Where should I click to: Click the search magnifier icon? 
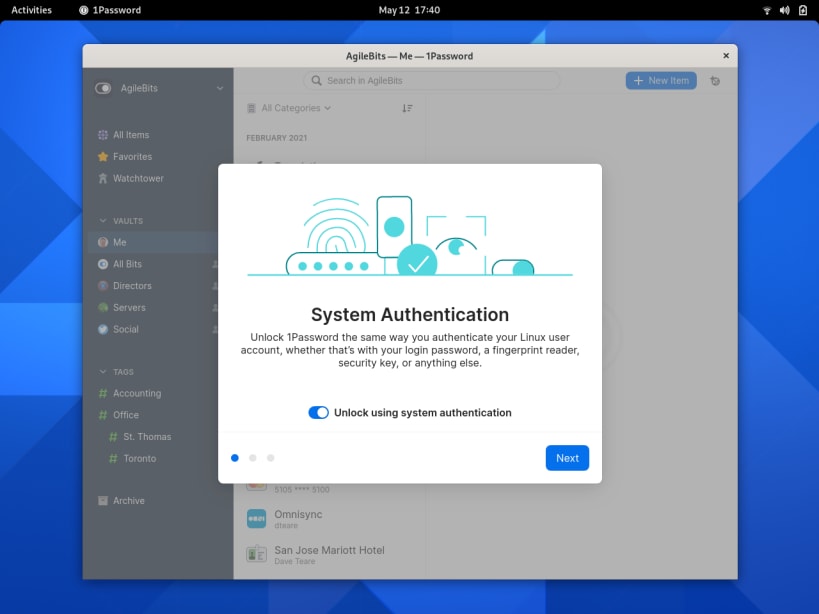(317, 80)
